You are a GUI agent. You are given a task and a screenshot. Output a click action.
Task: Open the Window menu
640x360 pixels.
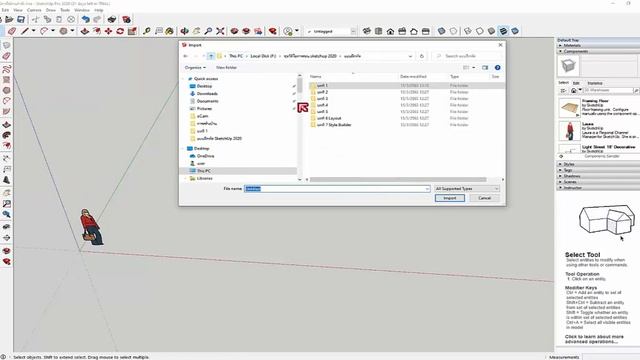point(82,10)
